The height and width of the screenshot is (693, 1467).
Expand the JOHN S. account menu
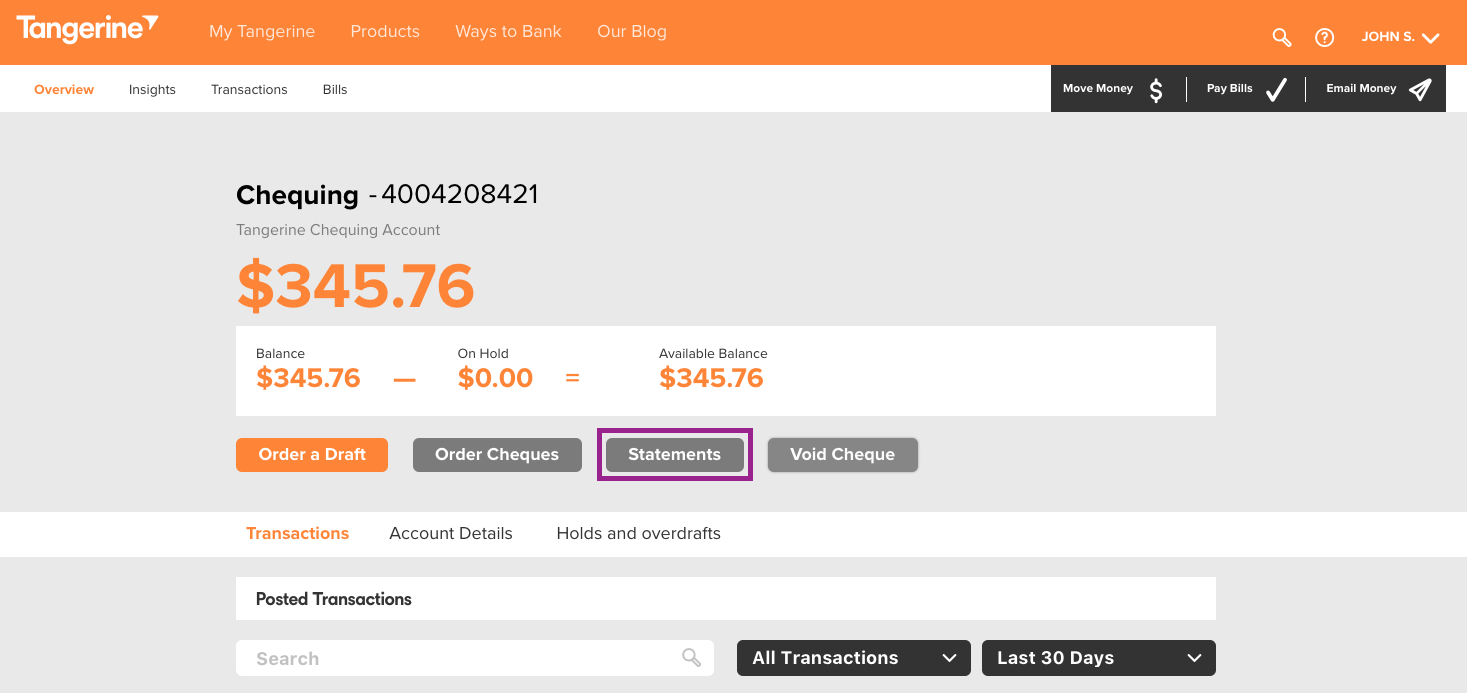coord(1400,37)
